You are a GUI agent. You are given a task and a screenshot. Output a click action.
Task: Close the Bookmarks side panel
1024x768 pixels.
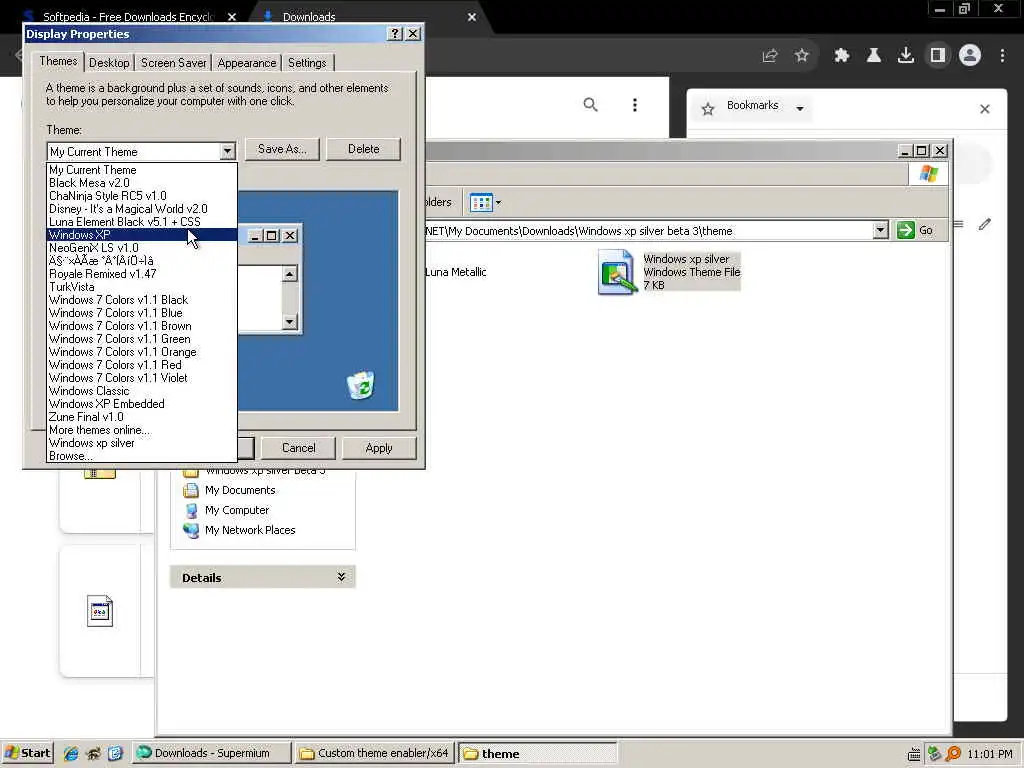pos(985,109)
